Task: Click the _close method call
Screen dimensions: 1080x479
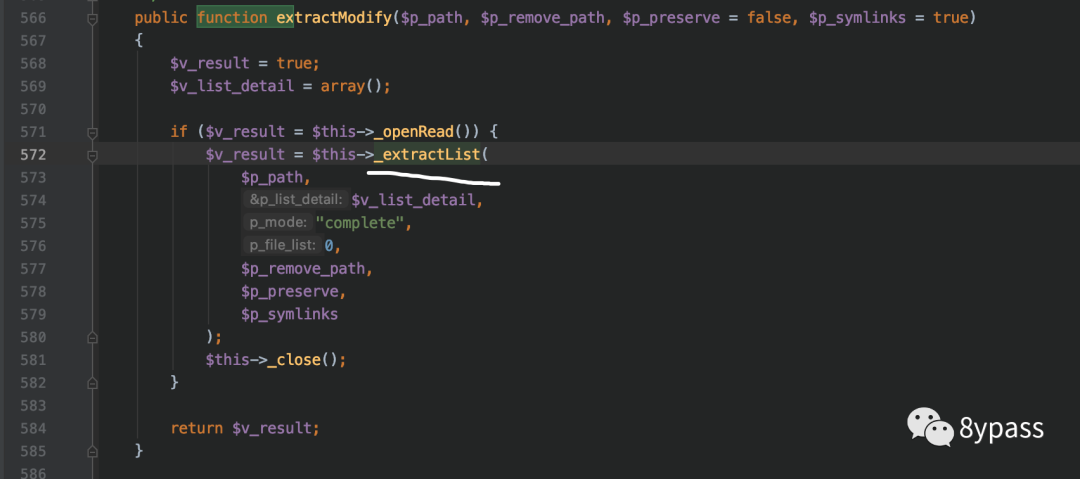Action: point(294,360)
